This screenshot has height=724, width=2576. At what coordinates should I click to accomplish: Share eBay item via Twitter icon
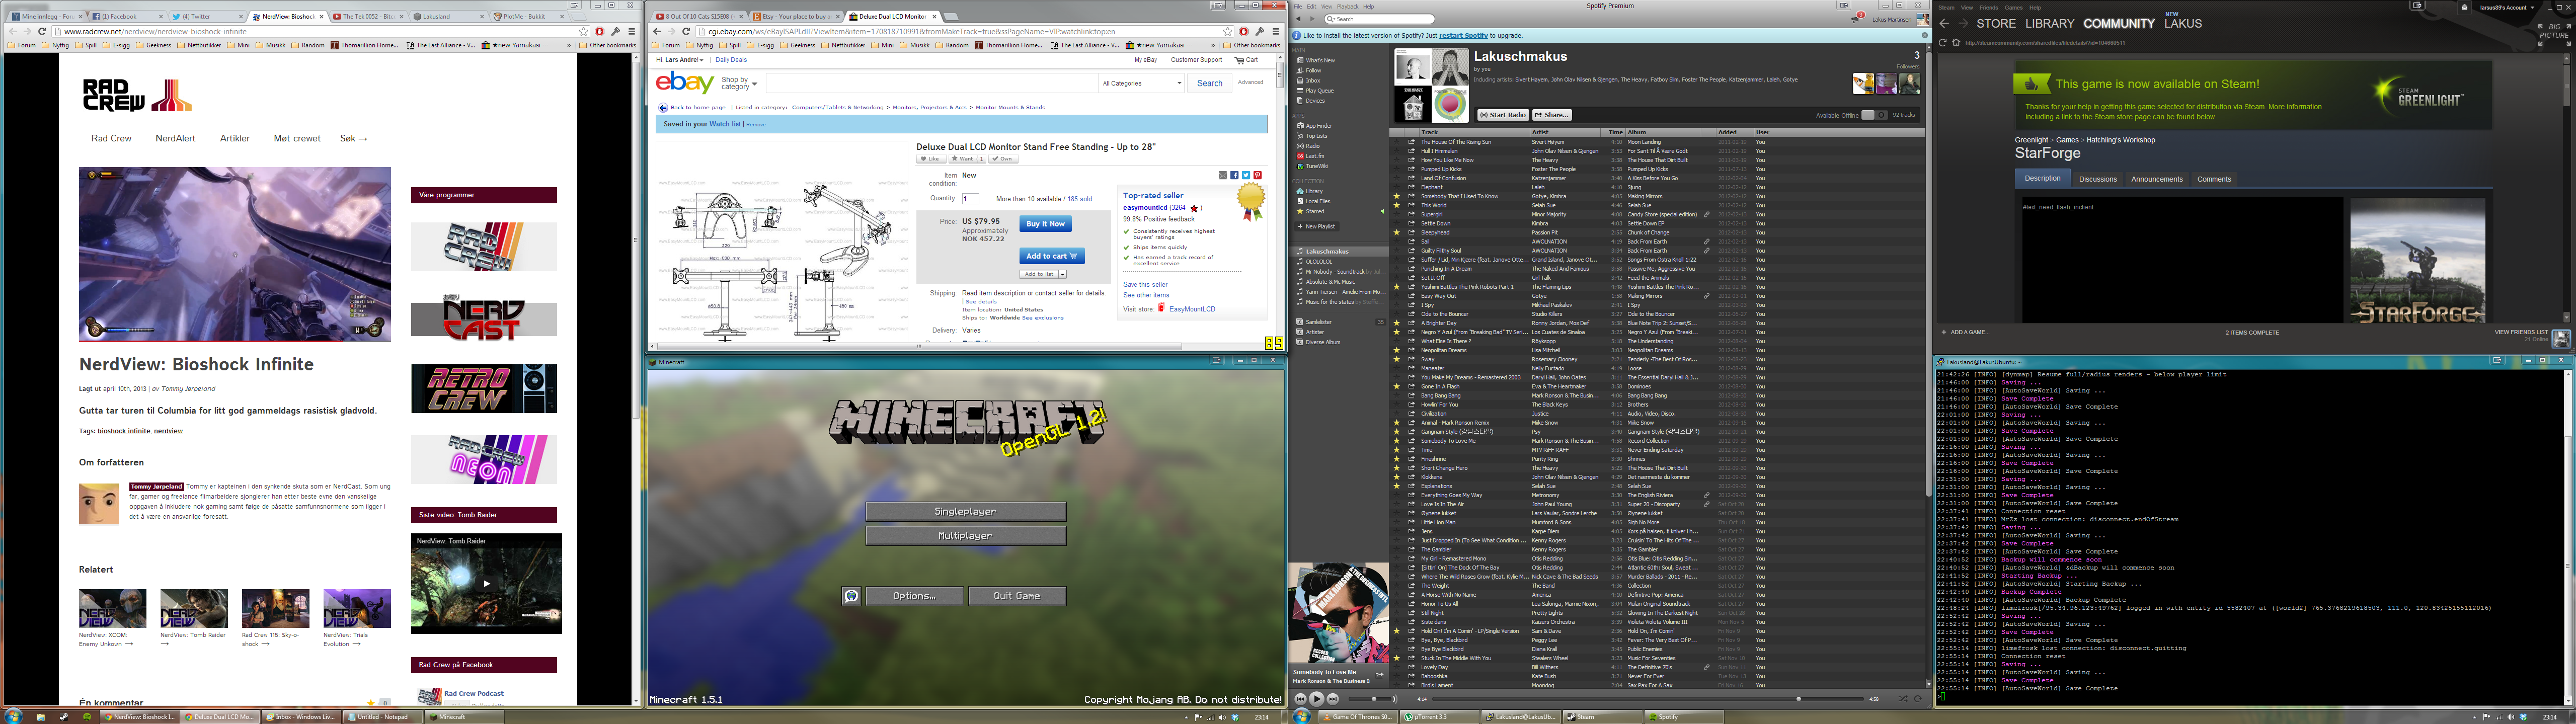1246,175
